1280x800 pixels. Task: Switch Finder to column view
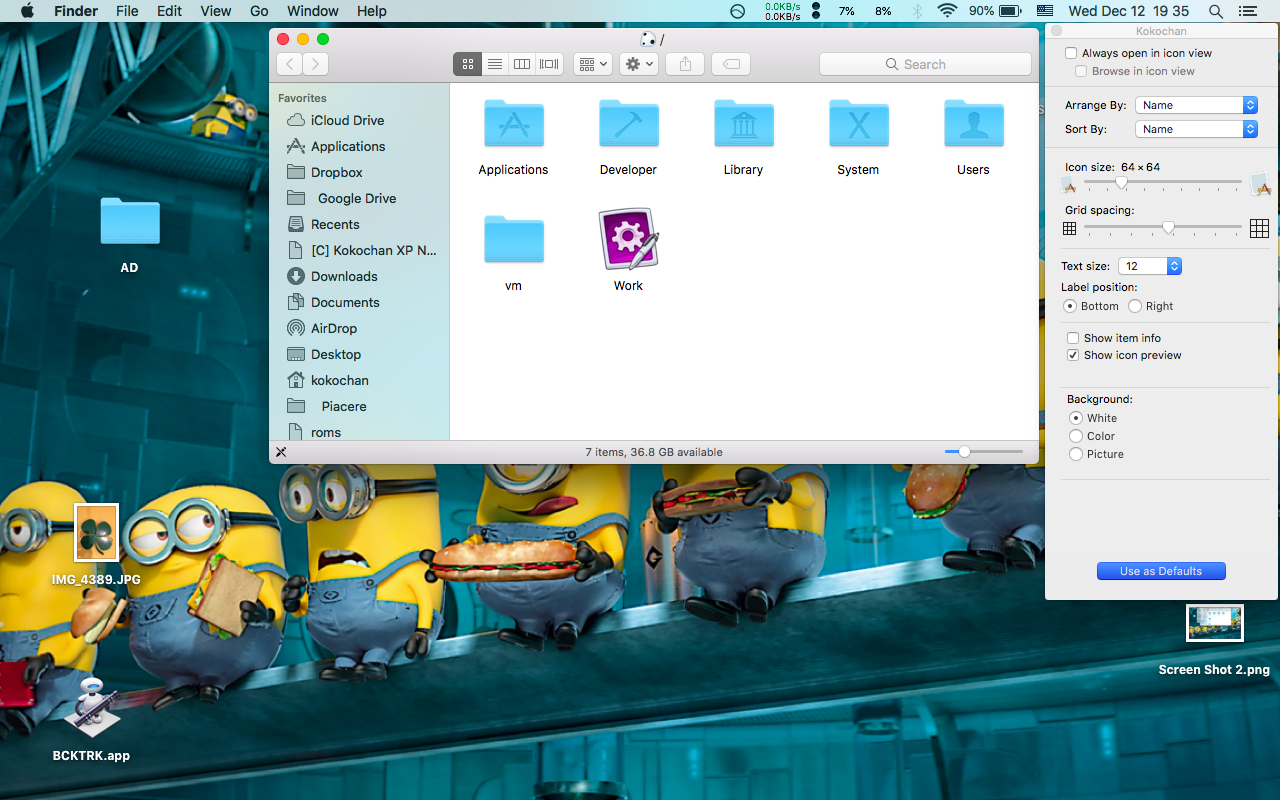click(522, 64)
